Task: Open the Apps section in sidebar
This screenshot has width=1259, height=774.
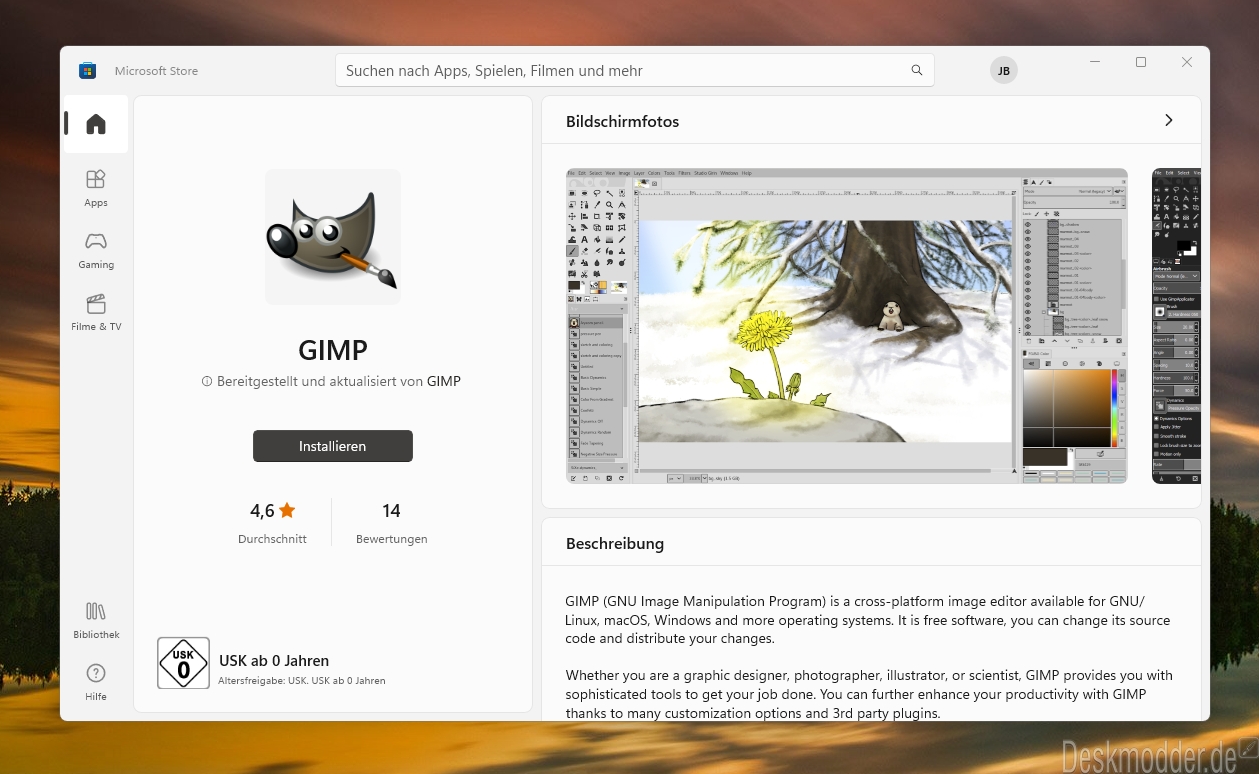Action: (96, 187)
